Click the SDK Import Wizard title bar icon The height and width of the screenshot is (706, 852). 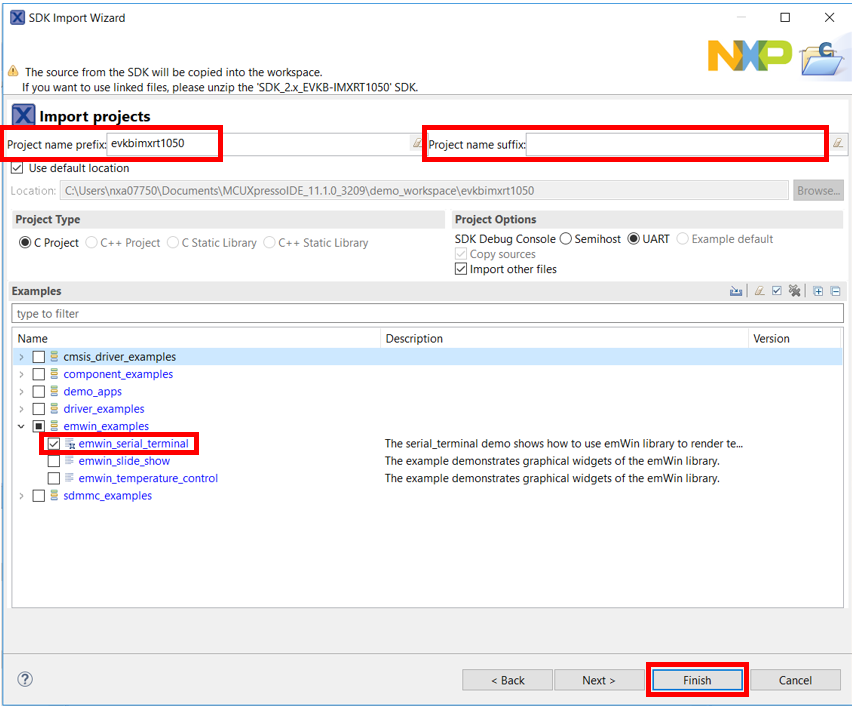17,17
